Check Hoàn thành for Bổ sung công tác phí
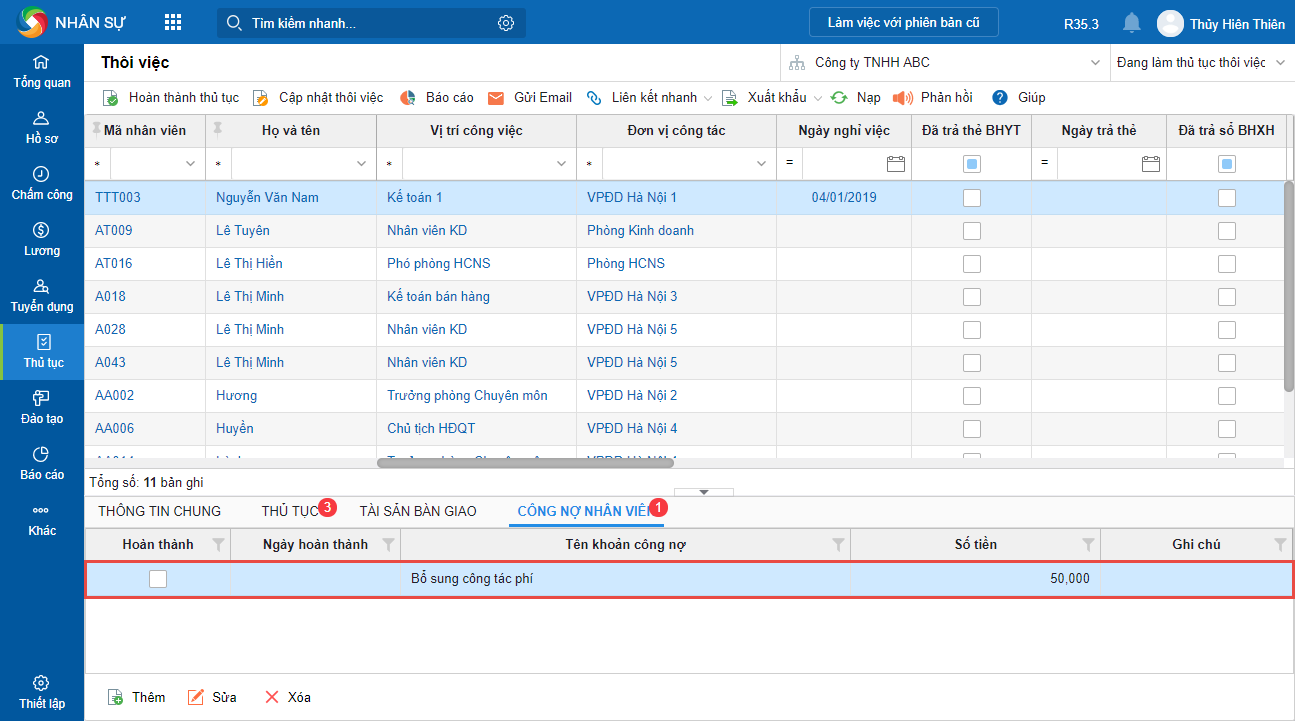 (x=158, y=578)
